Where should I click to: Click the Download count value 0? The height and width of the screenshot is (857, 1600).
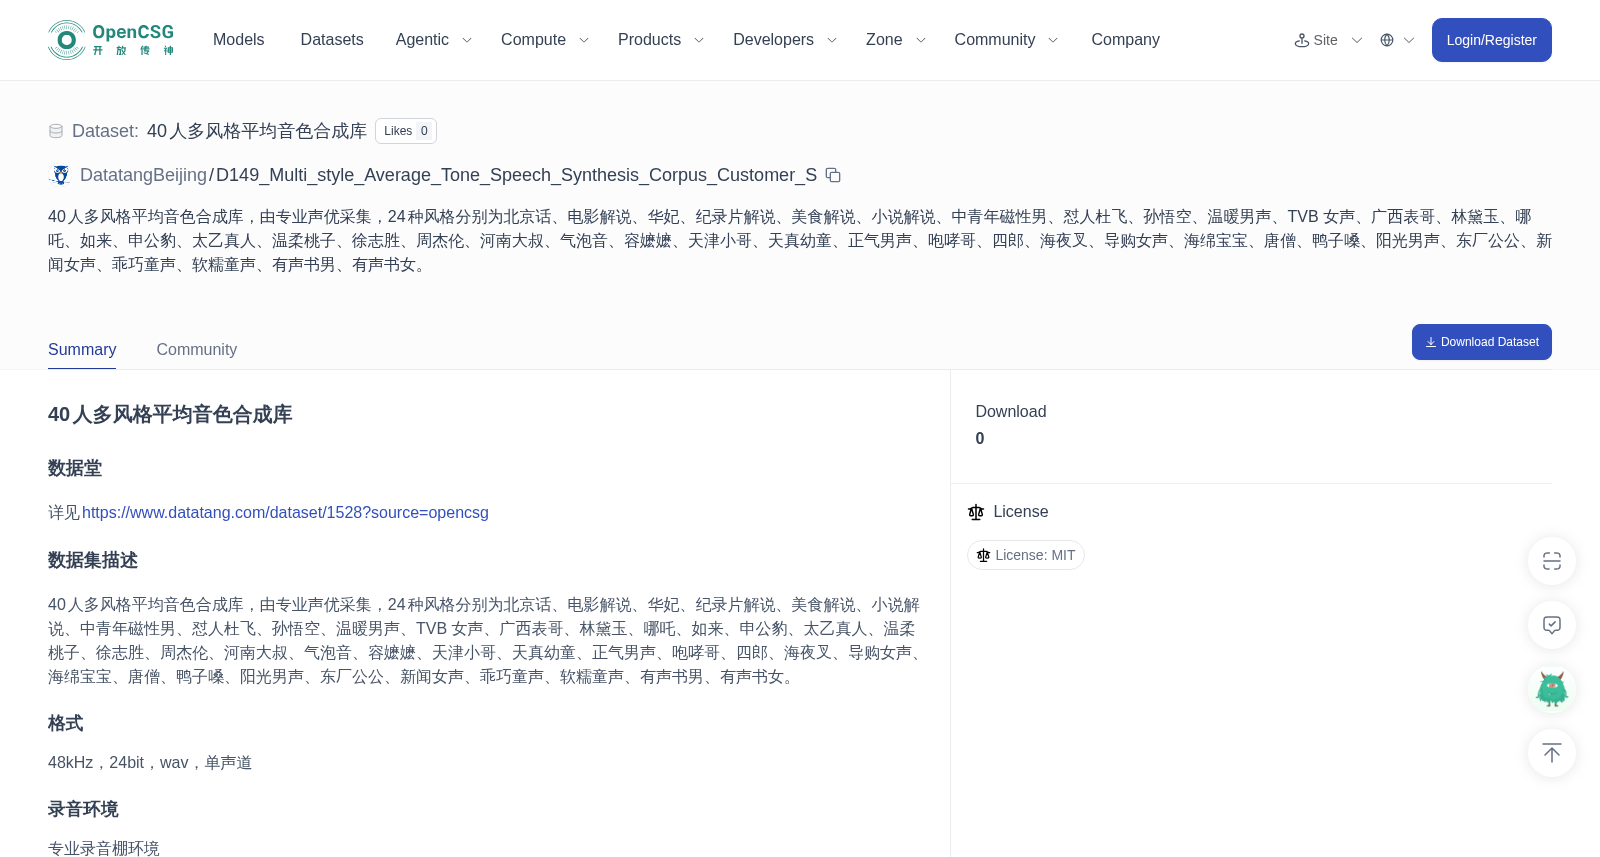980,439
